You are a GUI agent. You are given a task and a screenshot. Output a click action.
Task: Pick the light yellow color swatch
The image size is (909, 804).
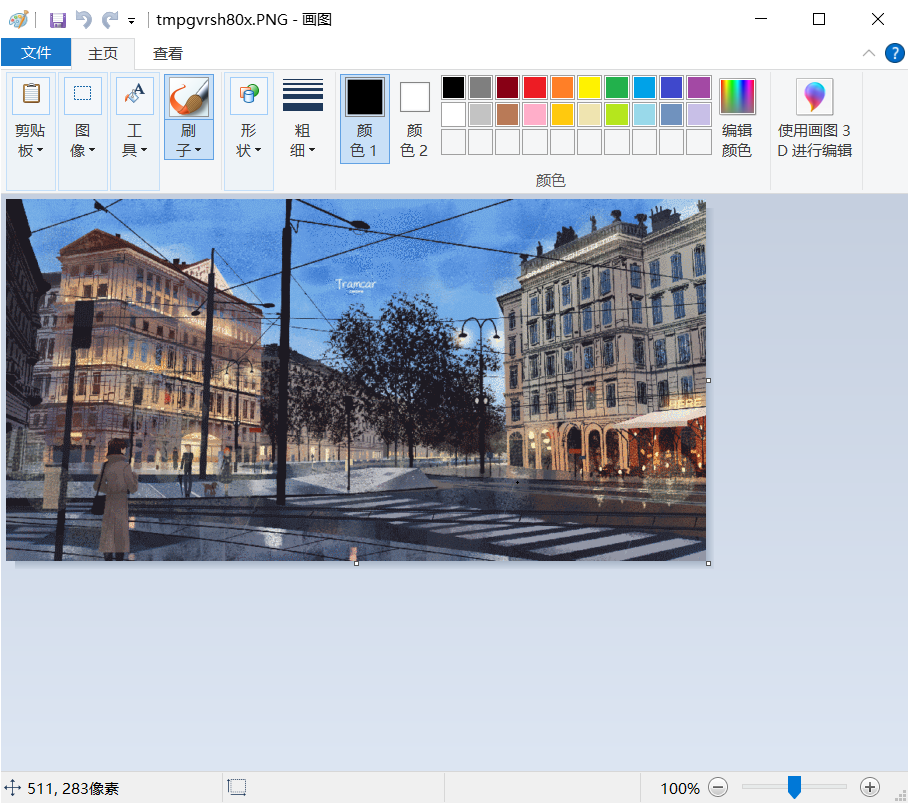590,115
